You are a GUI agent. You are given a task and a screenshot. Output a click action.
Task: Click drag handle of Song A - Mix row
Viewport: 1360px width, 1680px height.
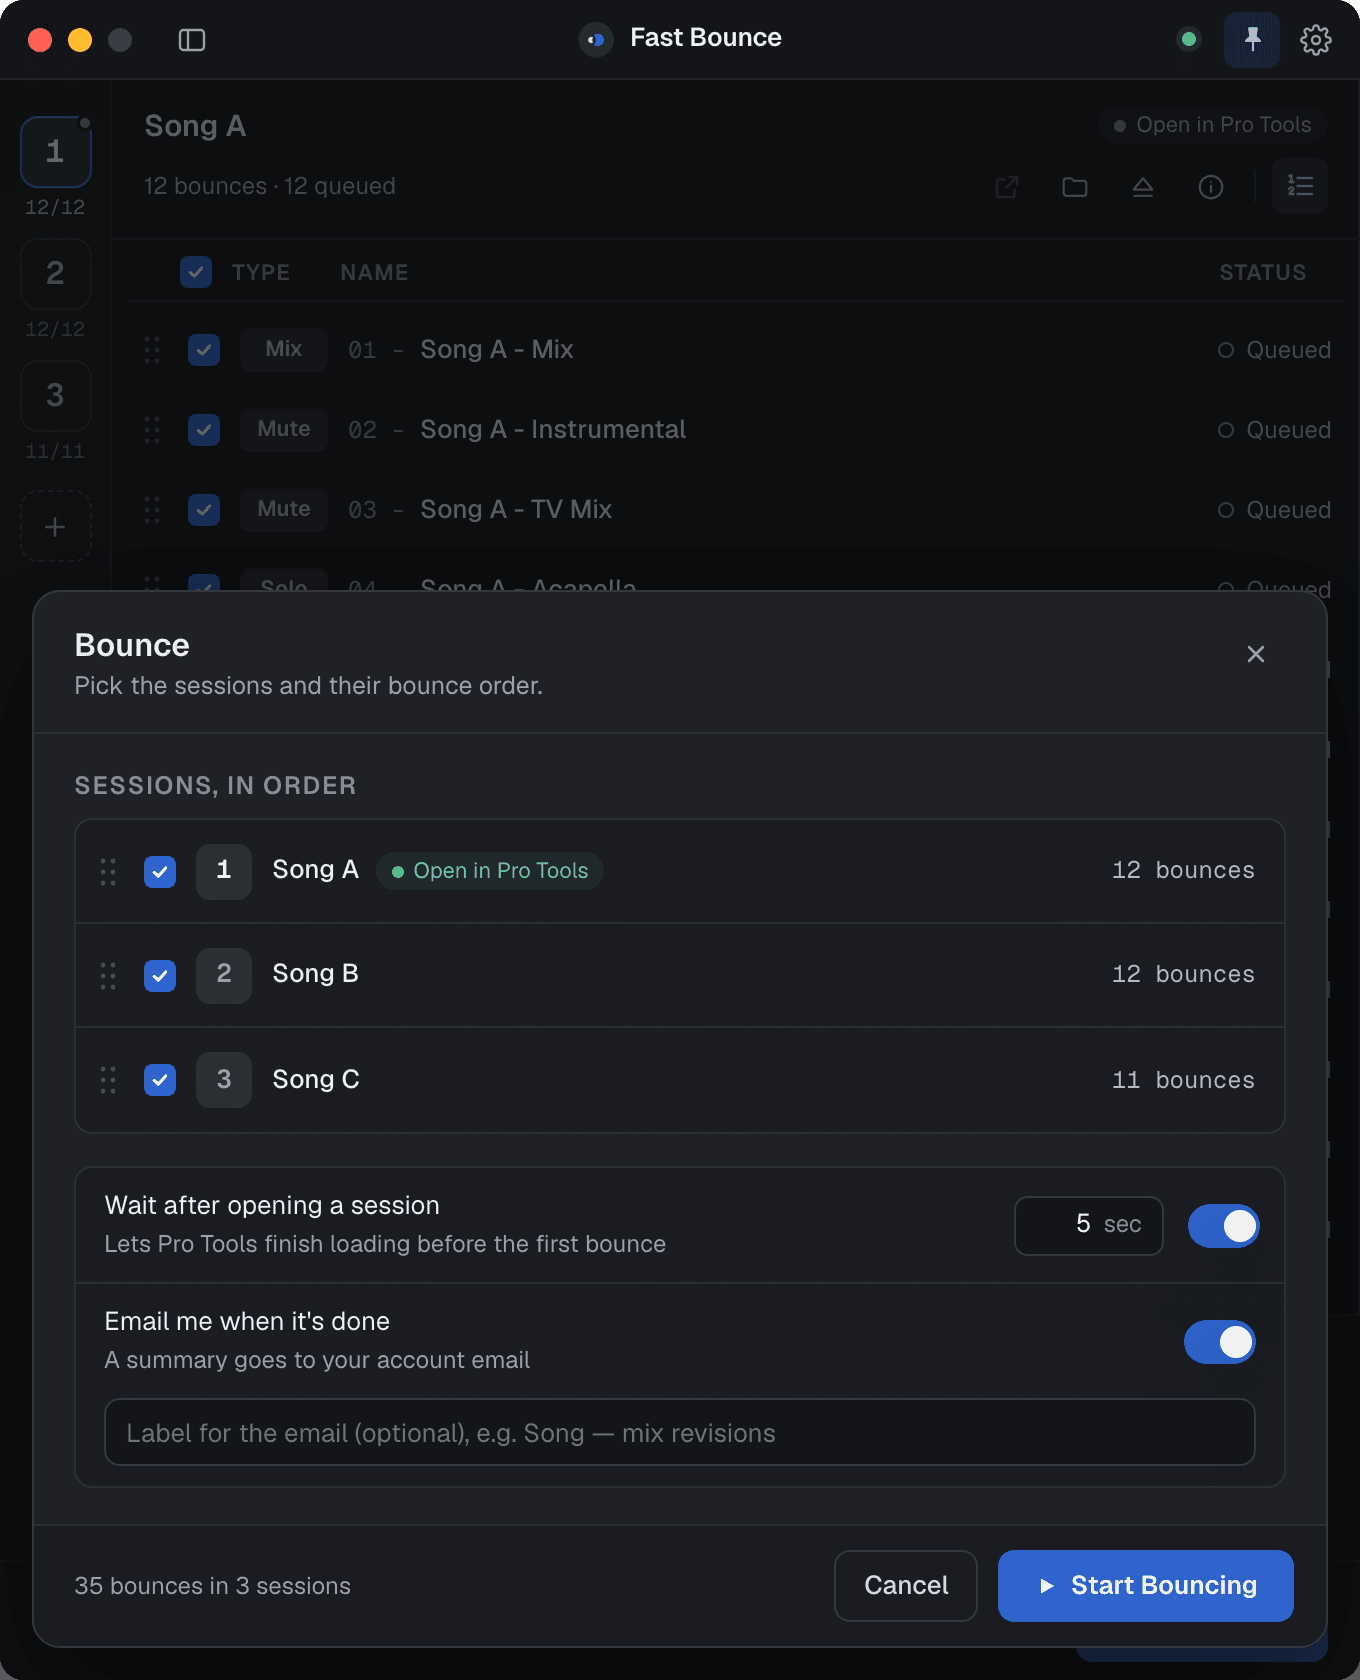(152, 350)
